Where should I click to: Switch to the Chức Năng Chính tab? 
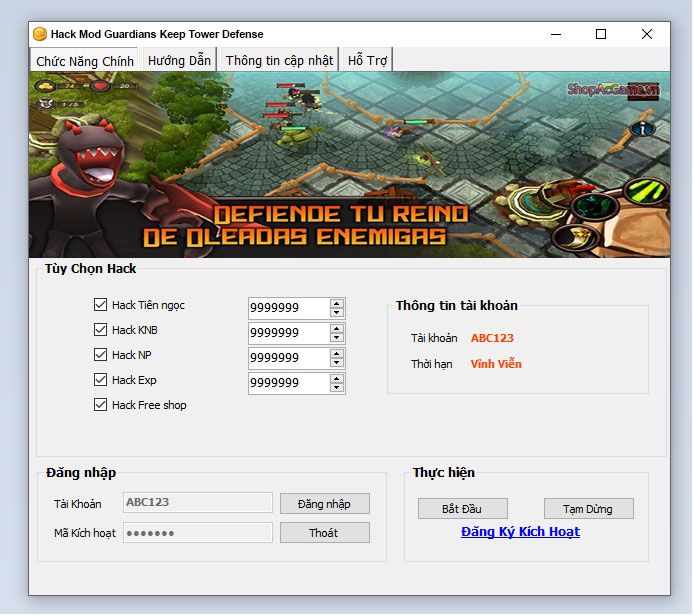(x=84, y=60)
